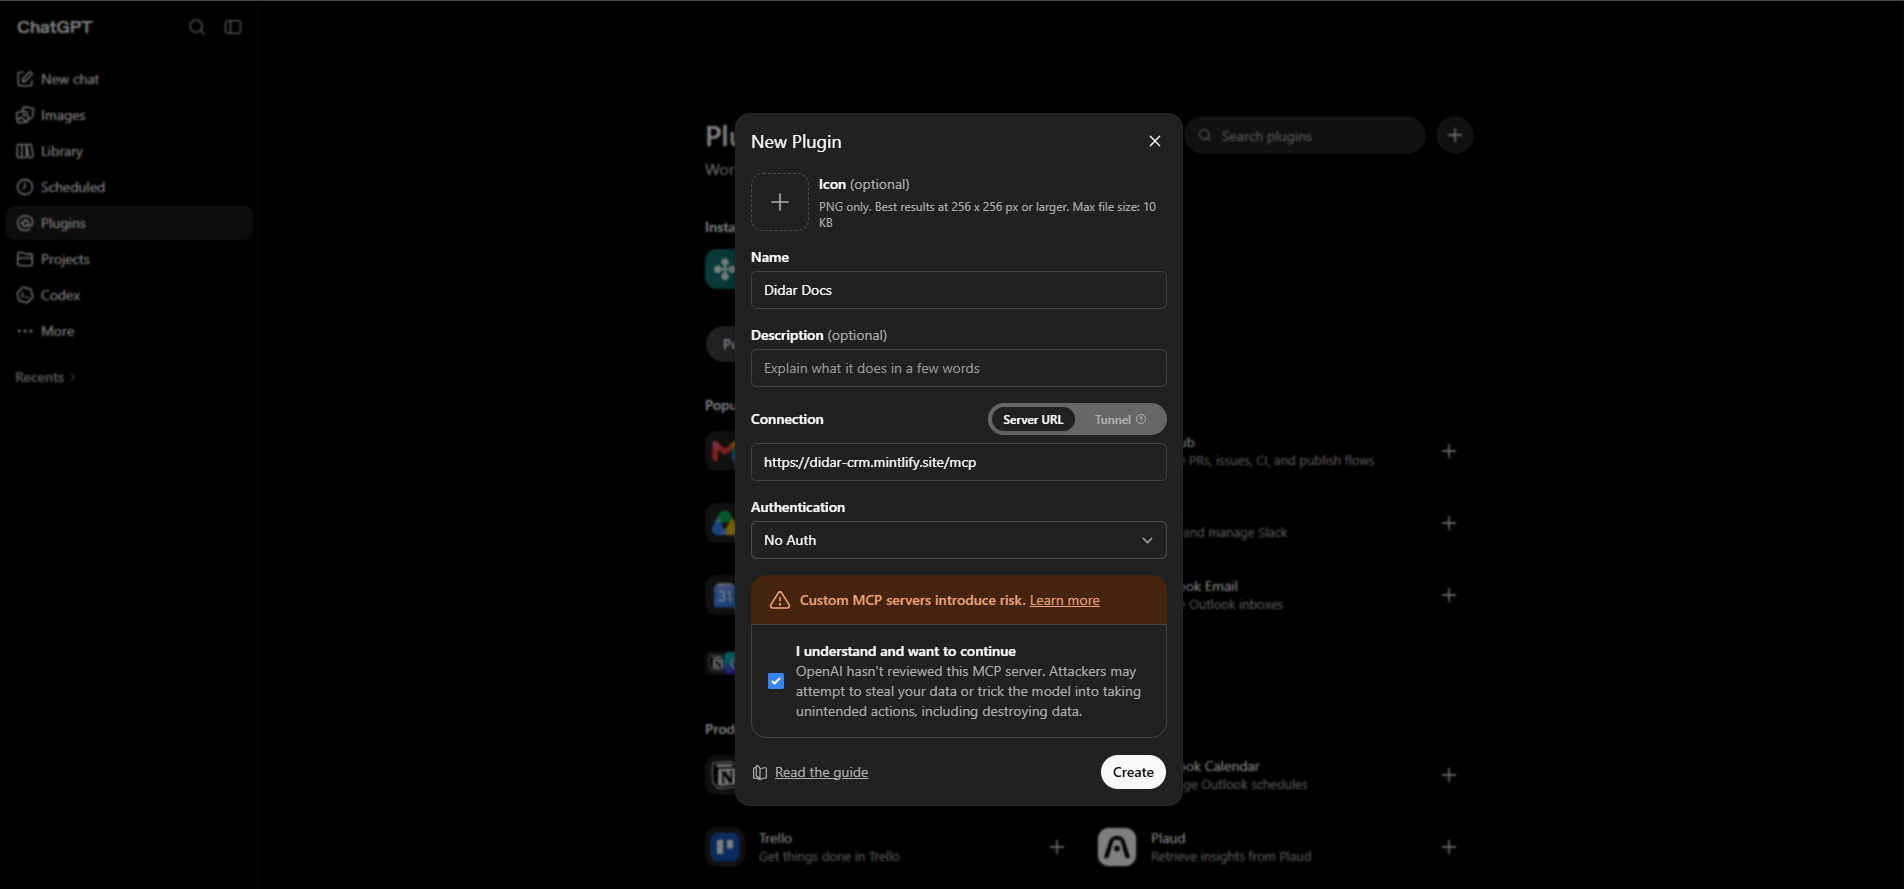Click Tunnel help info icon
The height and width of the screenshot is (889, 1904).
click(1141, 419)
